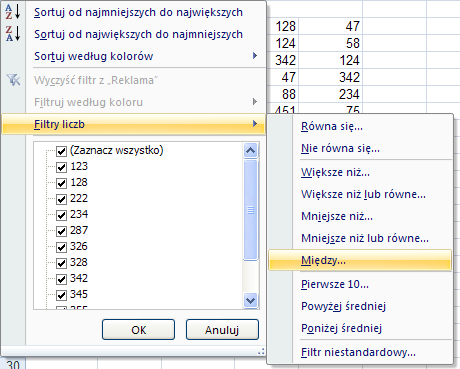Sort from smallest to largest
The width and height of the screenshot is (460, 369).
(x=138, y=12)
